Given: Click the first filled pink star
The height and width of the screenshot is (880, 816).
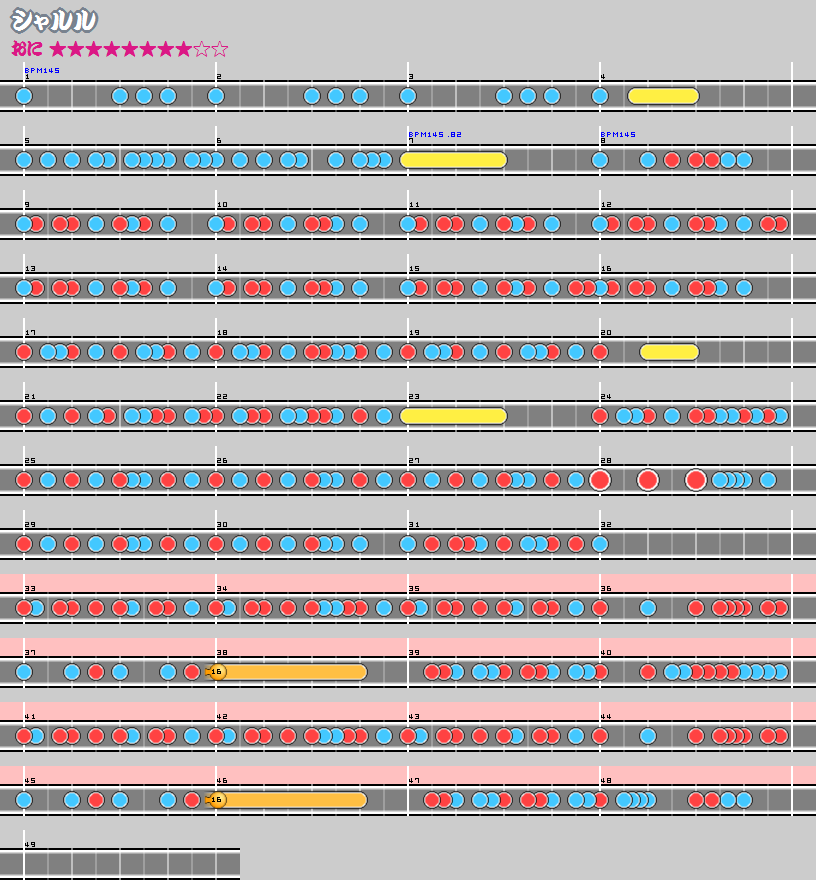Looking at the screenshot, I should [x=58, y=49].
